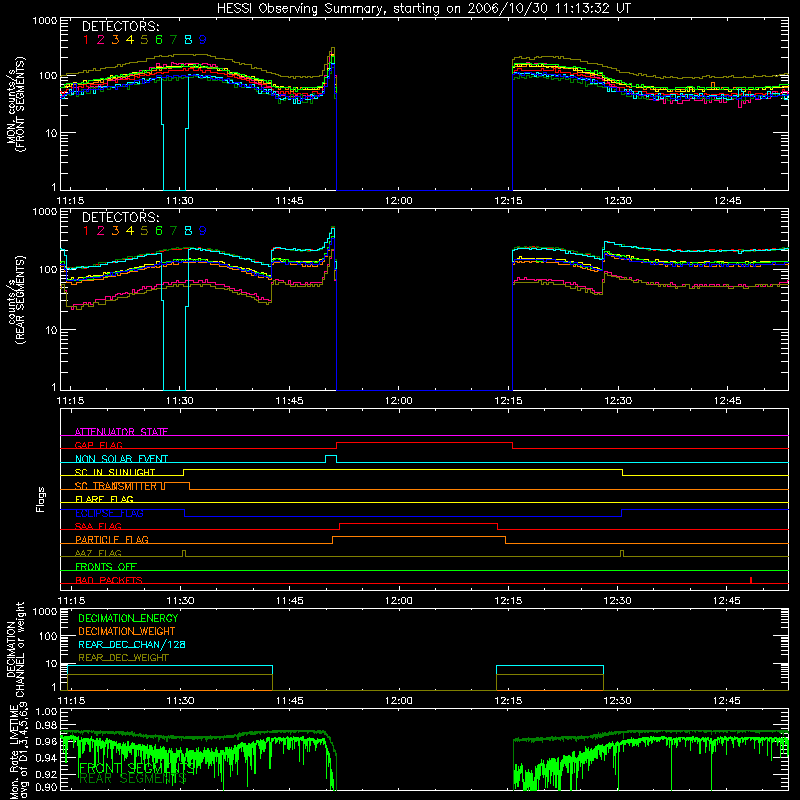The image size is (800, 800).
Task: Click the ATTENUATOR_STATE flag label
Action: [121, 432]
